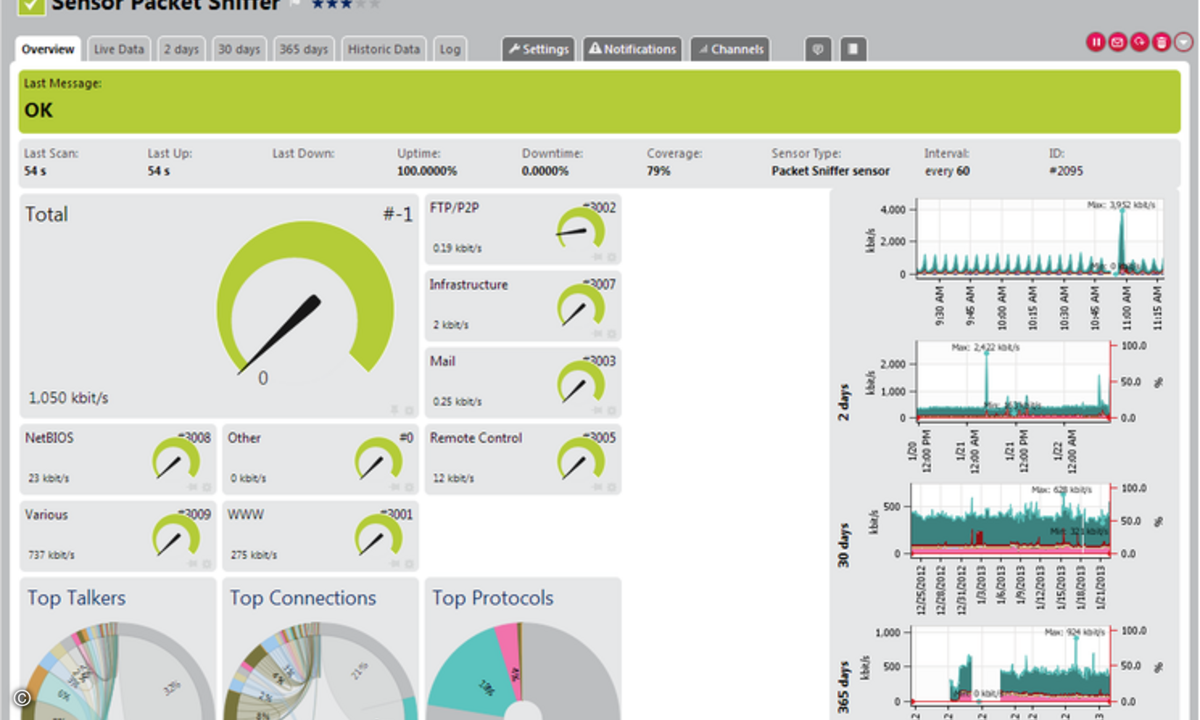Click the red scan-now refresh icon

tap(1139, 42)
